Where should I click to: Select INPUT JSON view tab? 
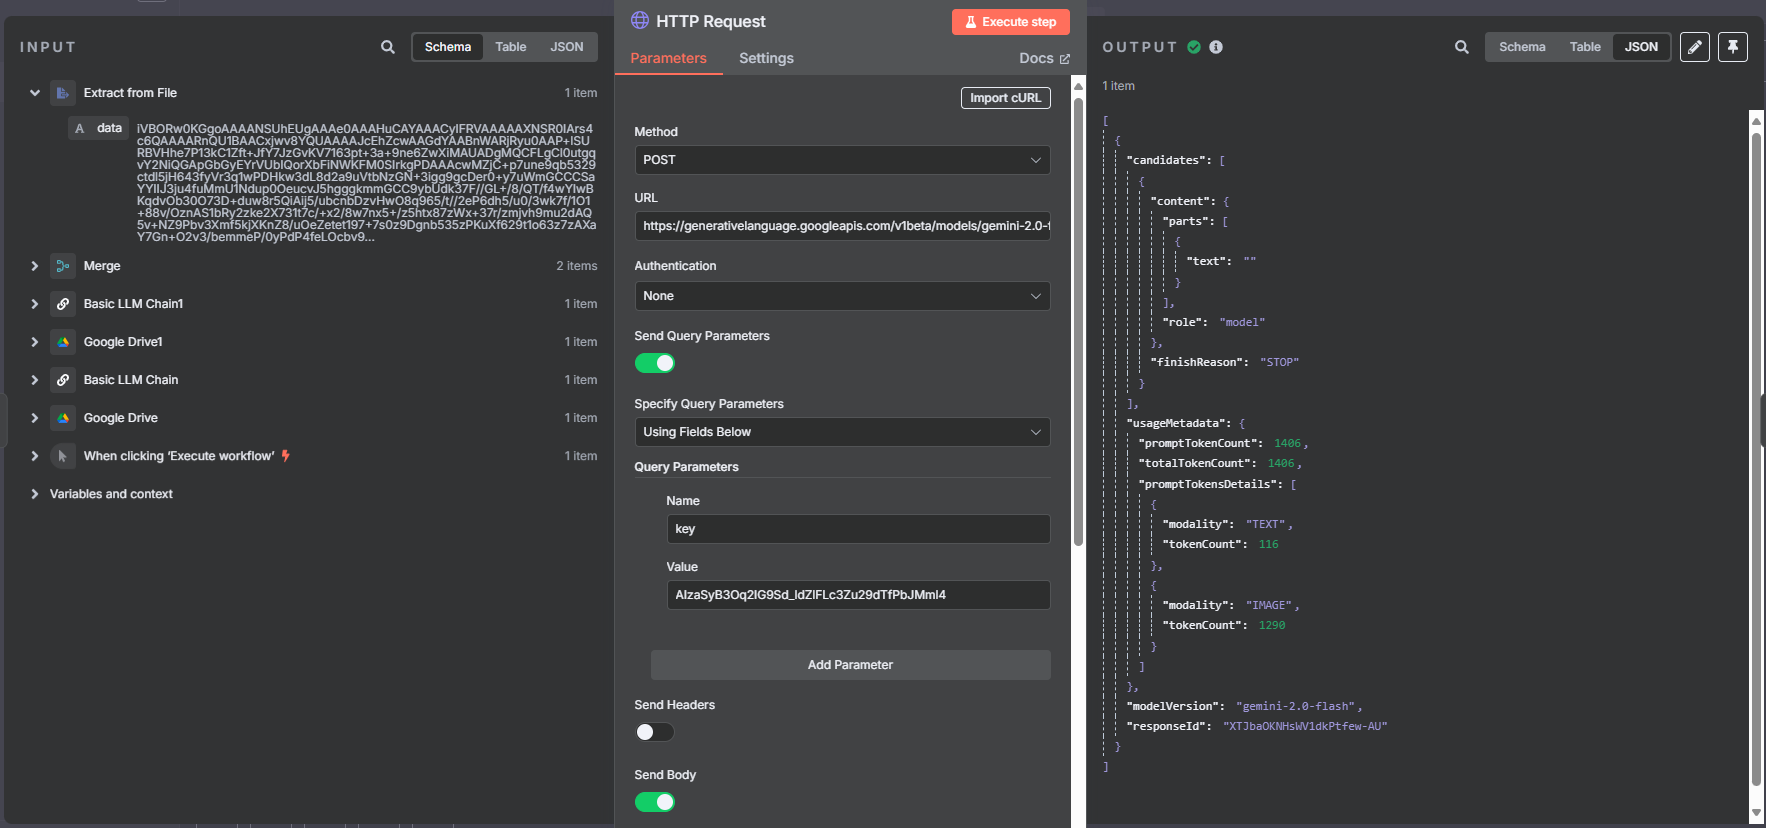567,47
